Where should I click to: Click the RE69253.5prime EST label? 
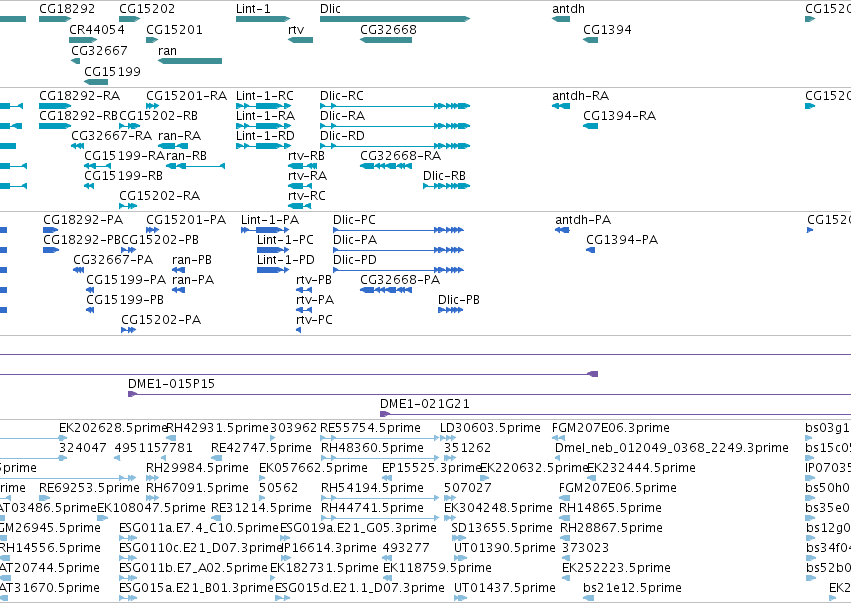[89, 488]
